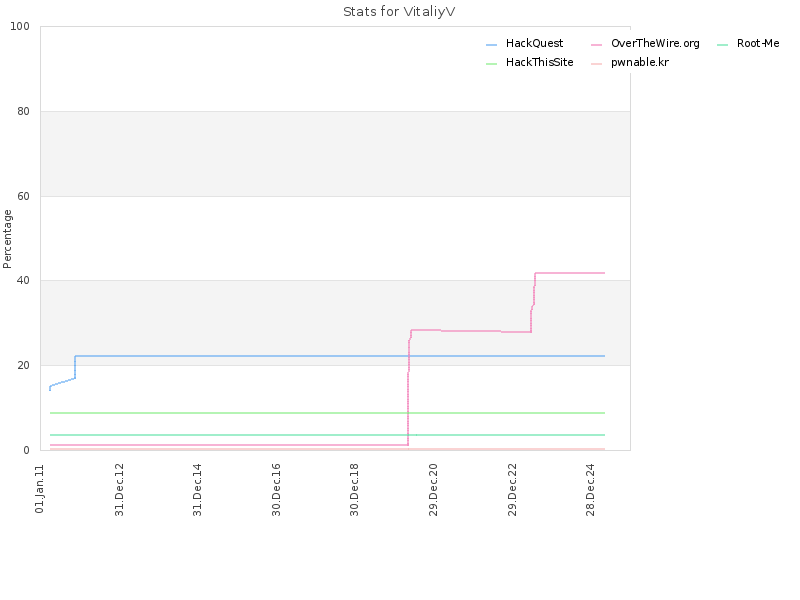Viewport: 800px width, 600px height.
Task: Click the 31.Dec.14 x-axis date label
Action: coord(197,490)
